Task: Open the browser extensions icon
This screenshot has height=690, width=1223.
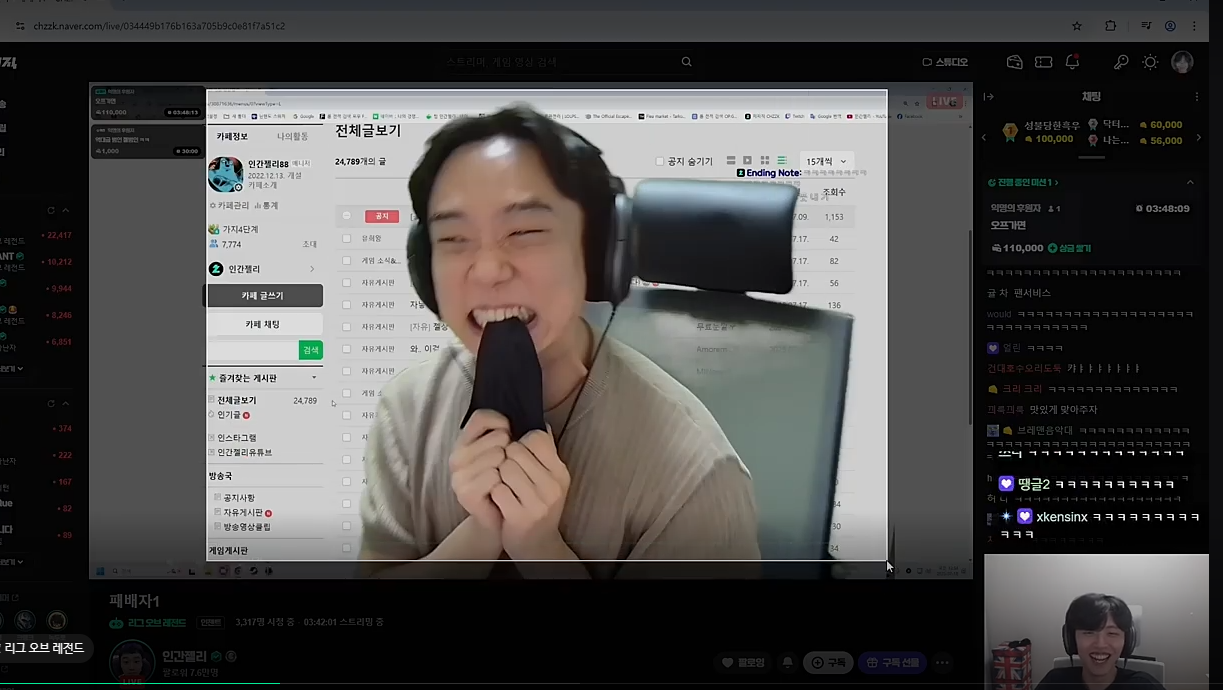Action: [x=1111, y=26]
